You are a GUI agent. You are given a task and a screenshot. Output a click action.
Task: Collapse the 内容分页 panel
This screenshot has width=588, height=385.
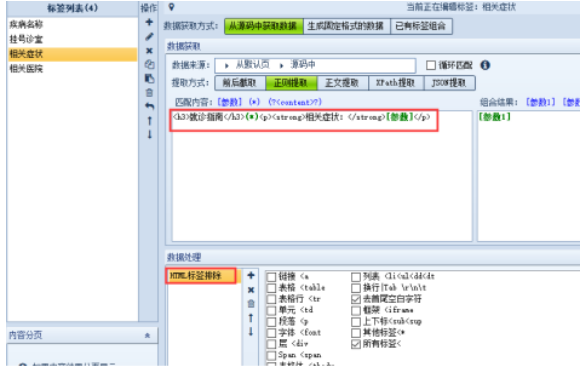147,335
